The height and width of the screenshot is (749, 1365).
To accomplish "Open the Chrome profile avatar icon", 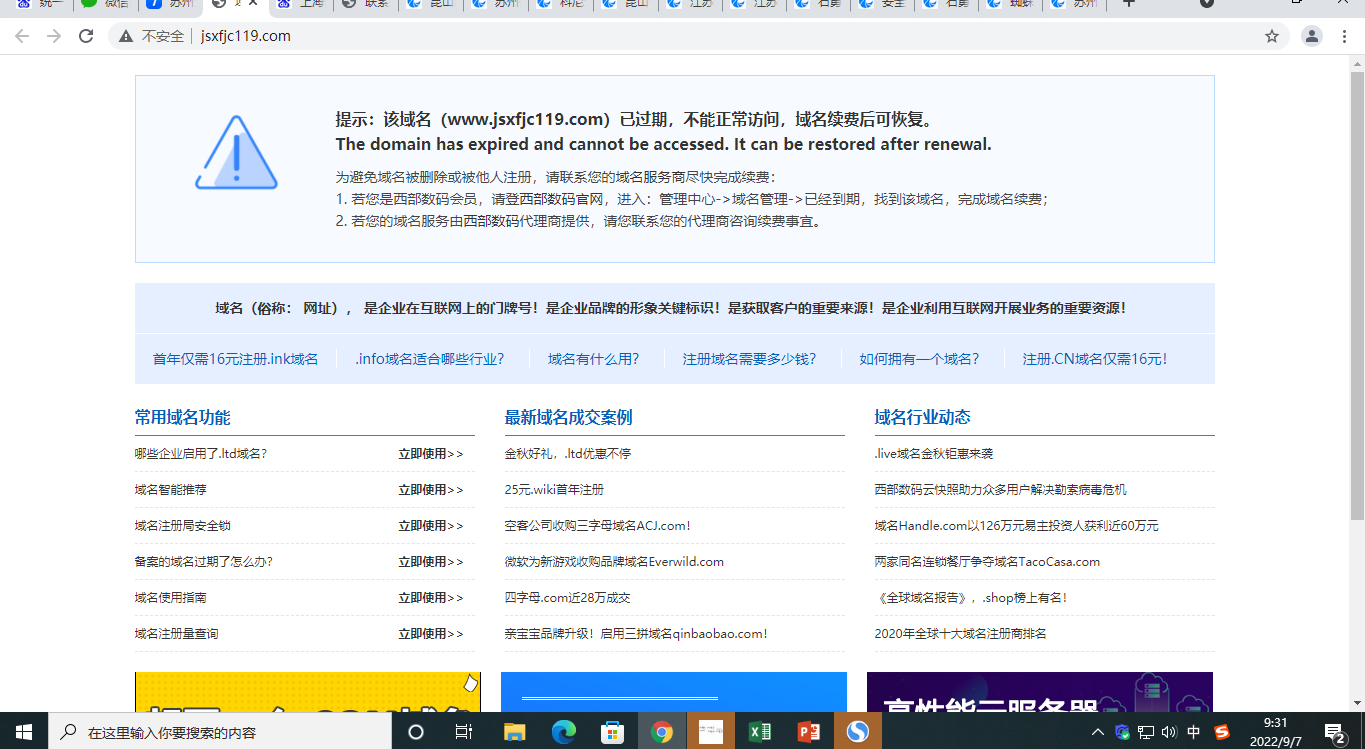I will click(1312, 36).
